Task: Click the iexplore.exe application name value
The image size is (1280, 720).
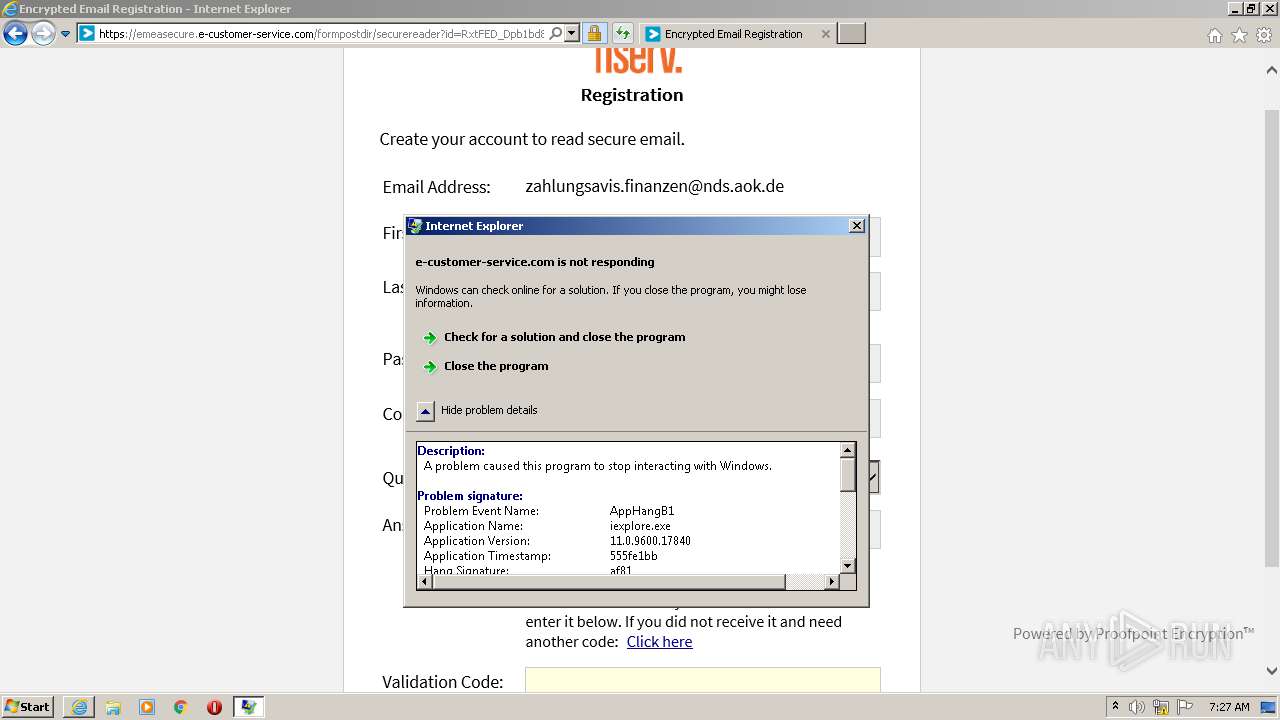Action: (640, 526)
